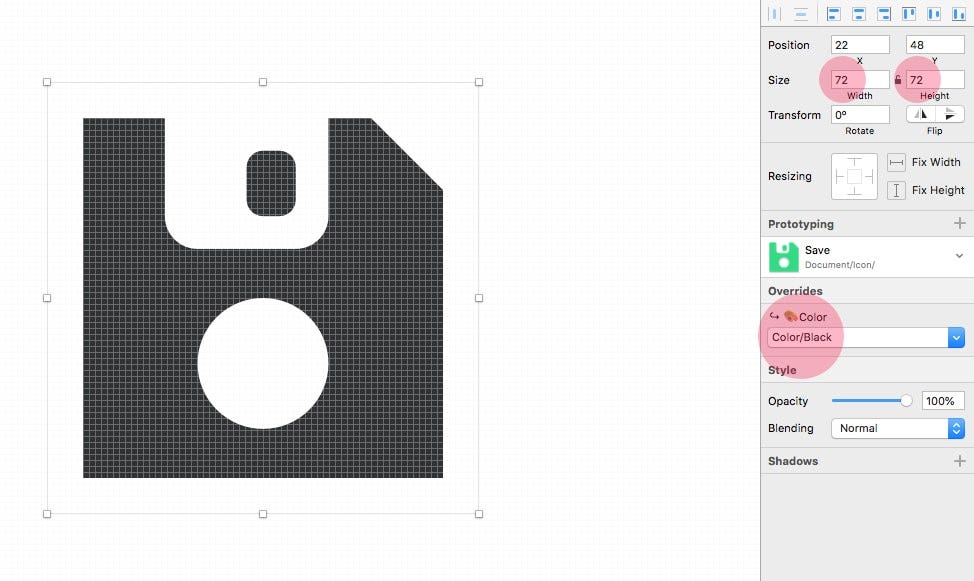Open the Blending mode Normal dropdown

(x=898, y=428)
